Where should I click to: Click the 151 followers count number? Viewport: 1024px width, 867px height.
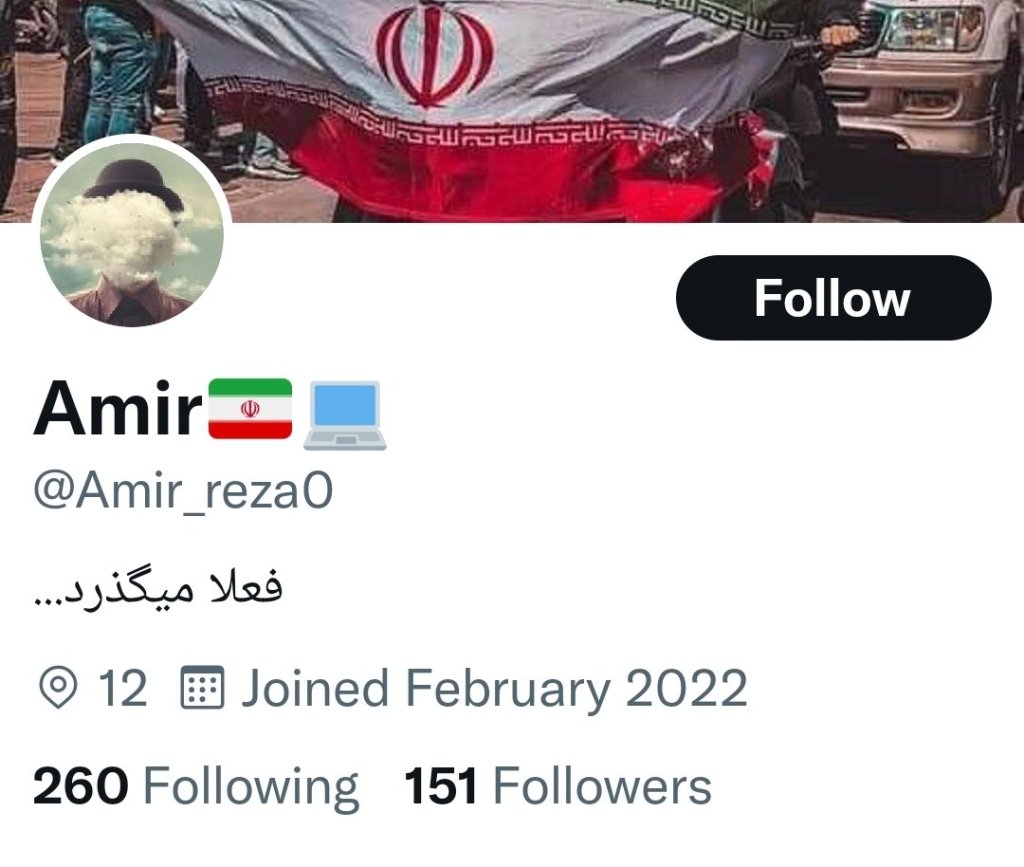pos(440,786)
